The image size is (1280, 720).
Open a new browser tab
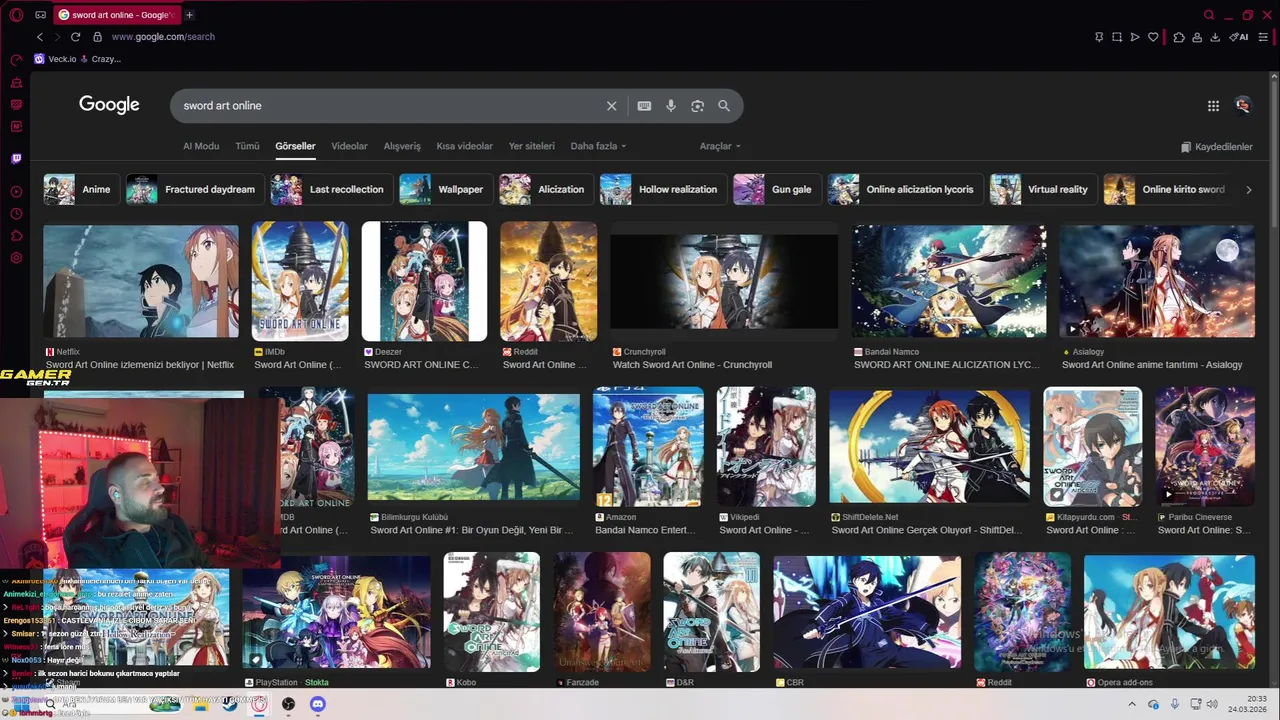tap(189, 15)
